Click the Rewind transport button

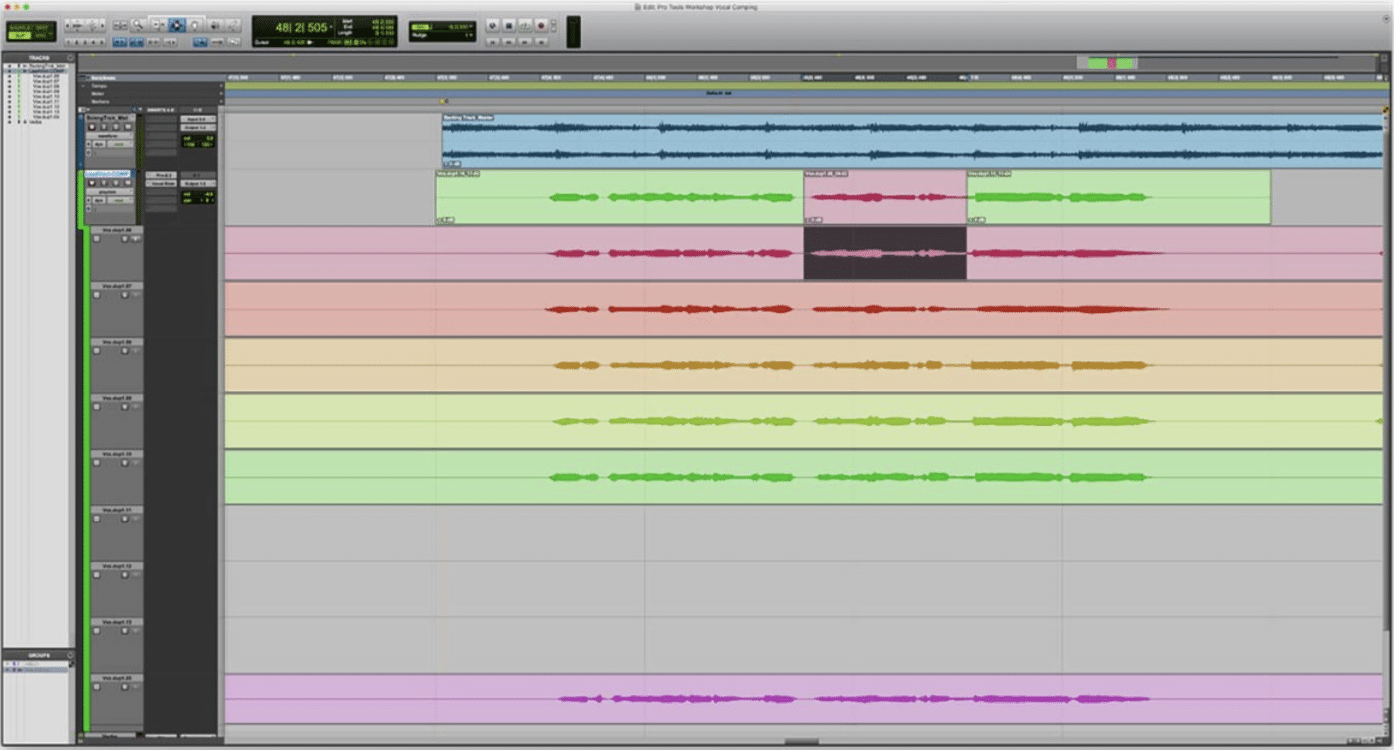[509, 42]
